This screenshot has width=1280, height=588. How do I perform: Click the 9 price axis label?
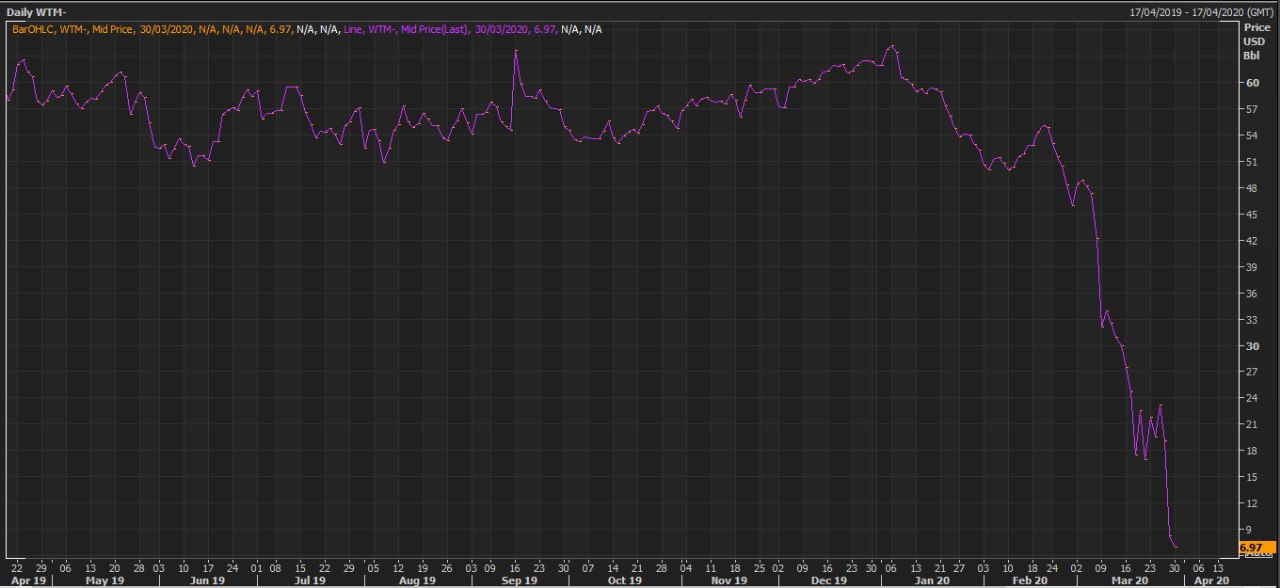tap(1248, 530)
